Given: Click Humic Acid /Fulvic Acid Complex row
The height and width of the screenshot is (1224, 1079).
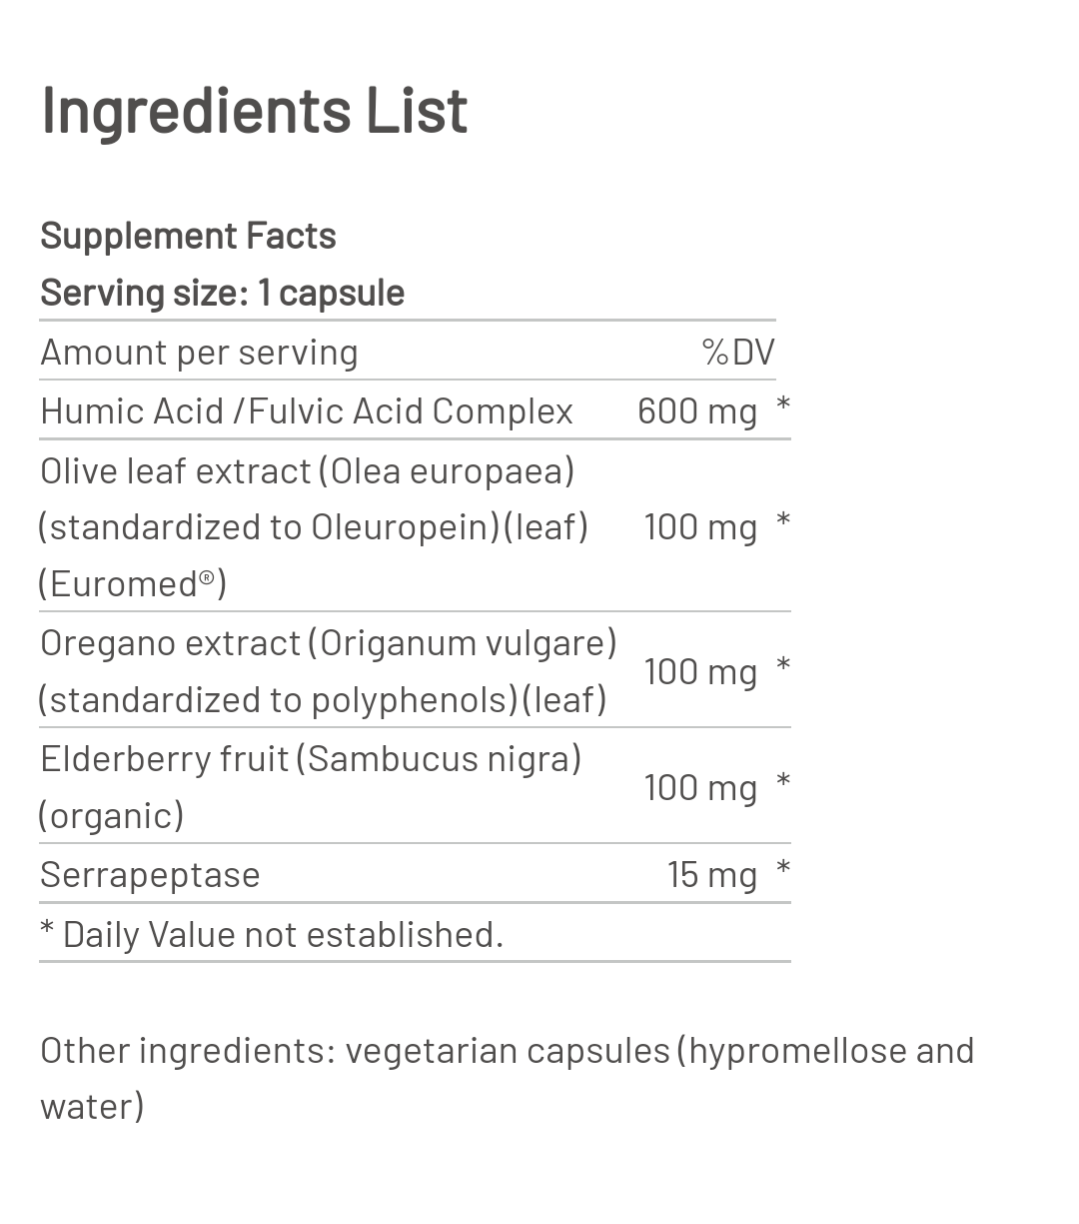Looking at the screenshot, I should click(x=306, y=411).
